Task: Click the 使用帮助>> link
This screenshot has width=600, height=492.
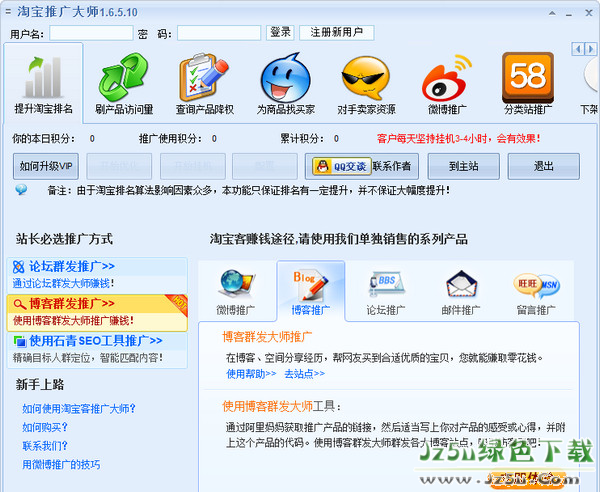Action: pyautogui.click(x=251, y=373)
